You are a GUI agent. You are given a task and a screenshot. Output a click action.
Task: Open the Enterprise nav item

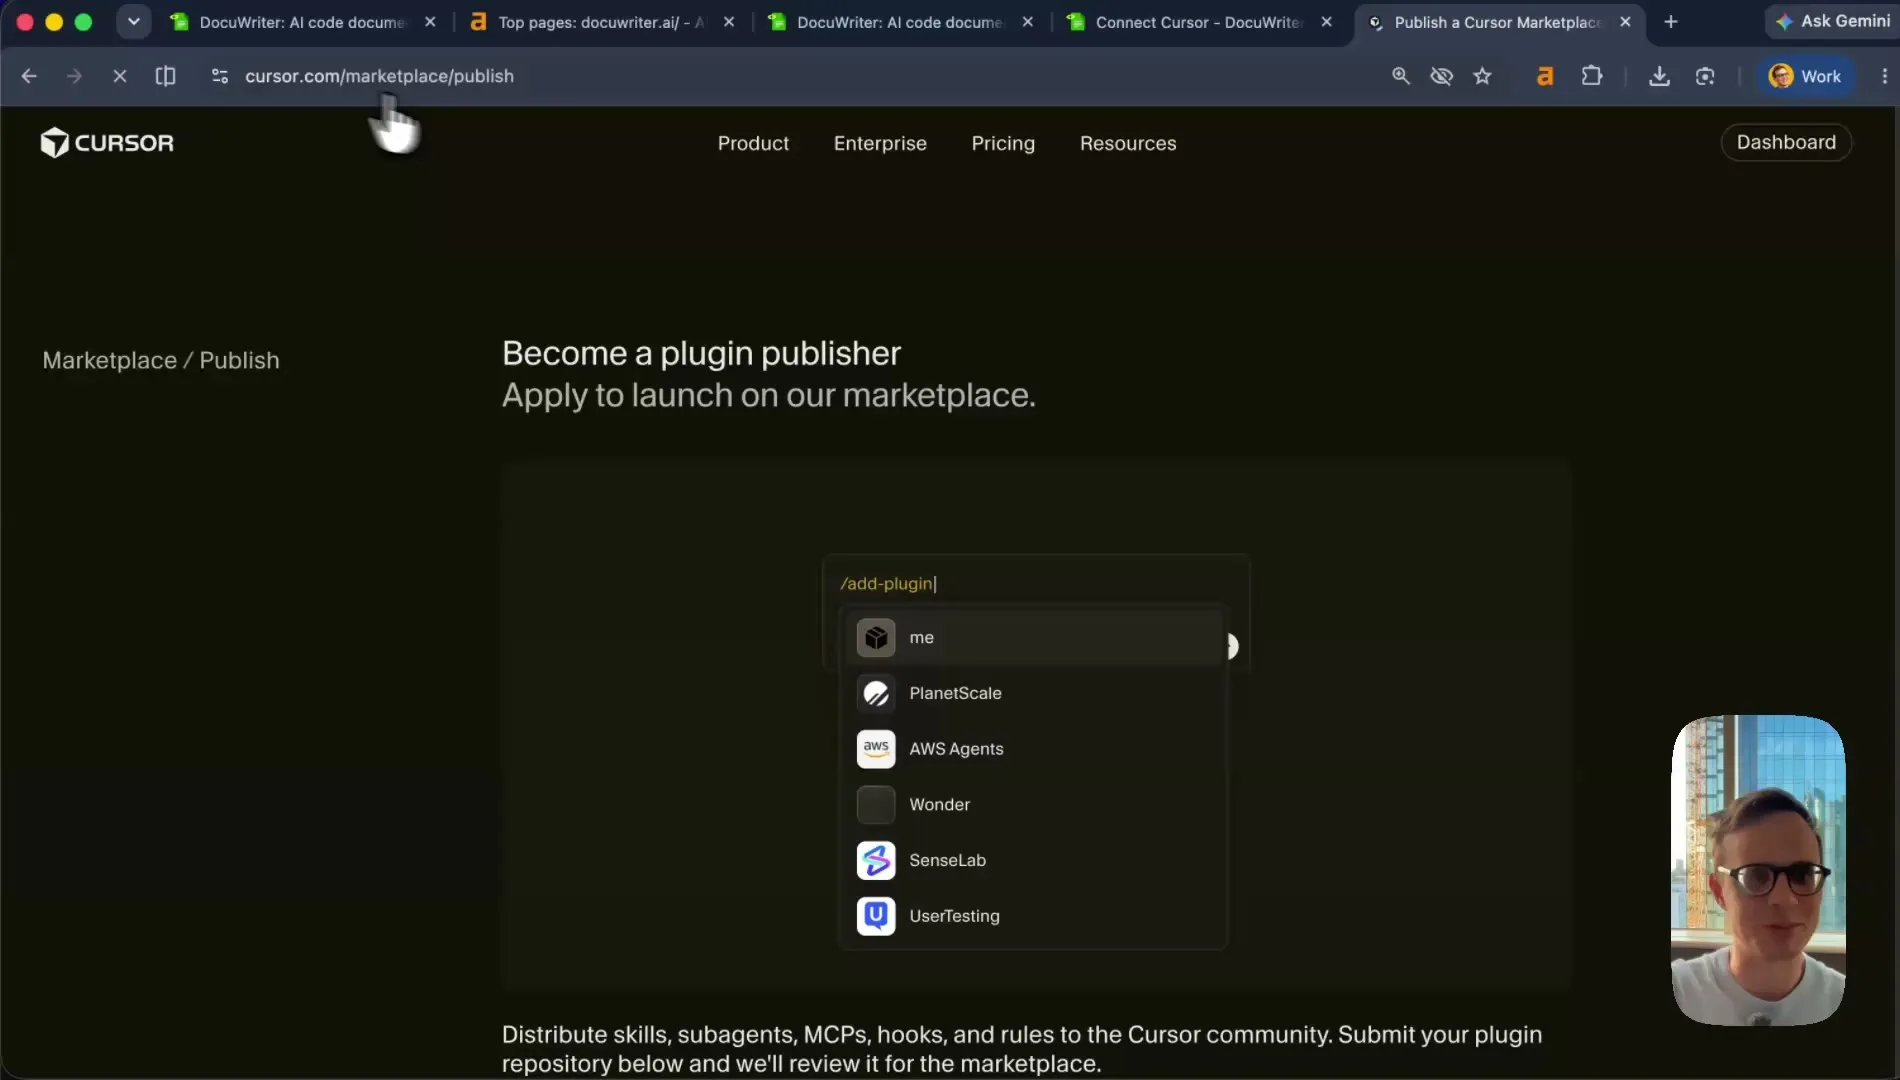(x=880, y=143)
